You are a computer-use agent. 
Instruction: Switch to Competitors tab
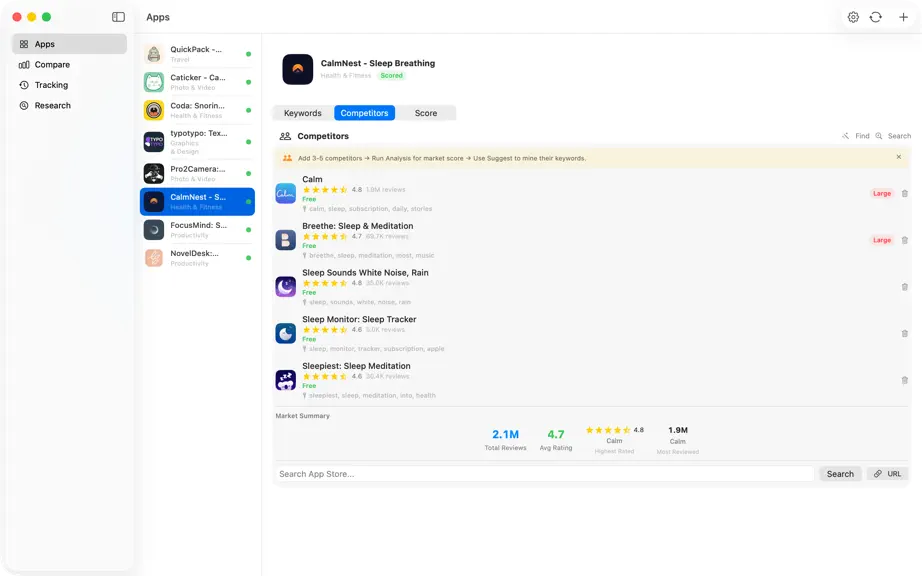(x=365, y=113)
